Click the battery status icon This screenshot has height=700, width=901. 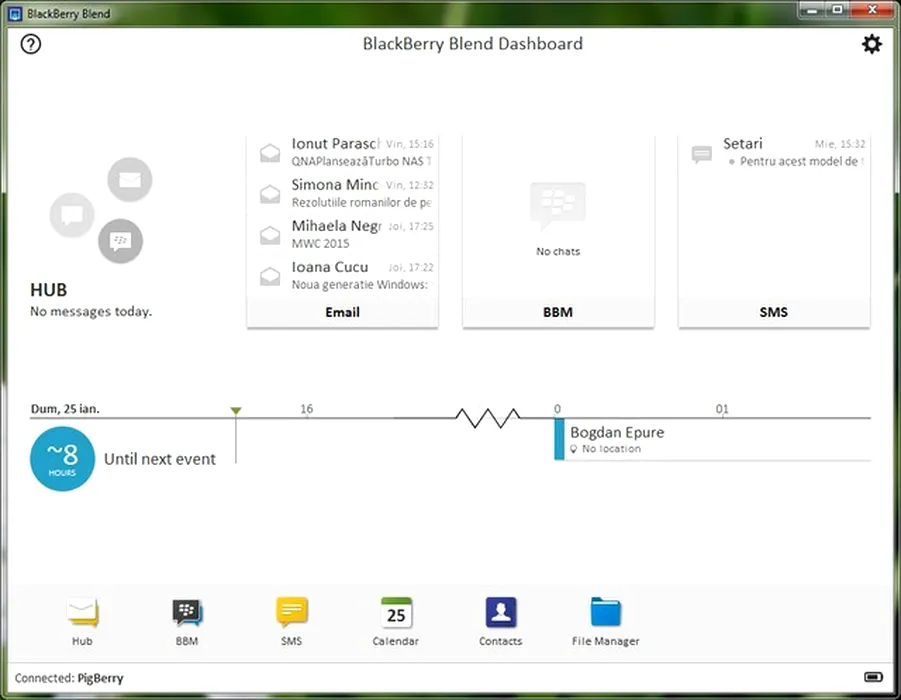point(873,677)
